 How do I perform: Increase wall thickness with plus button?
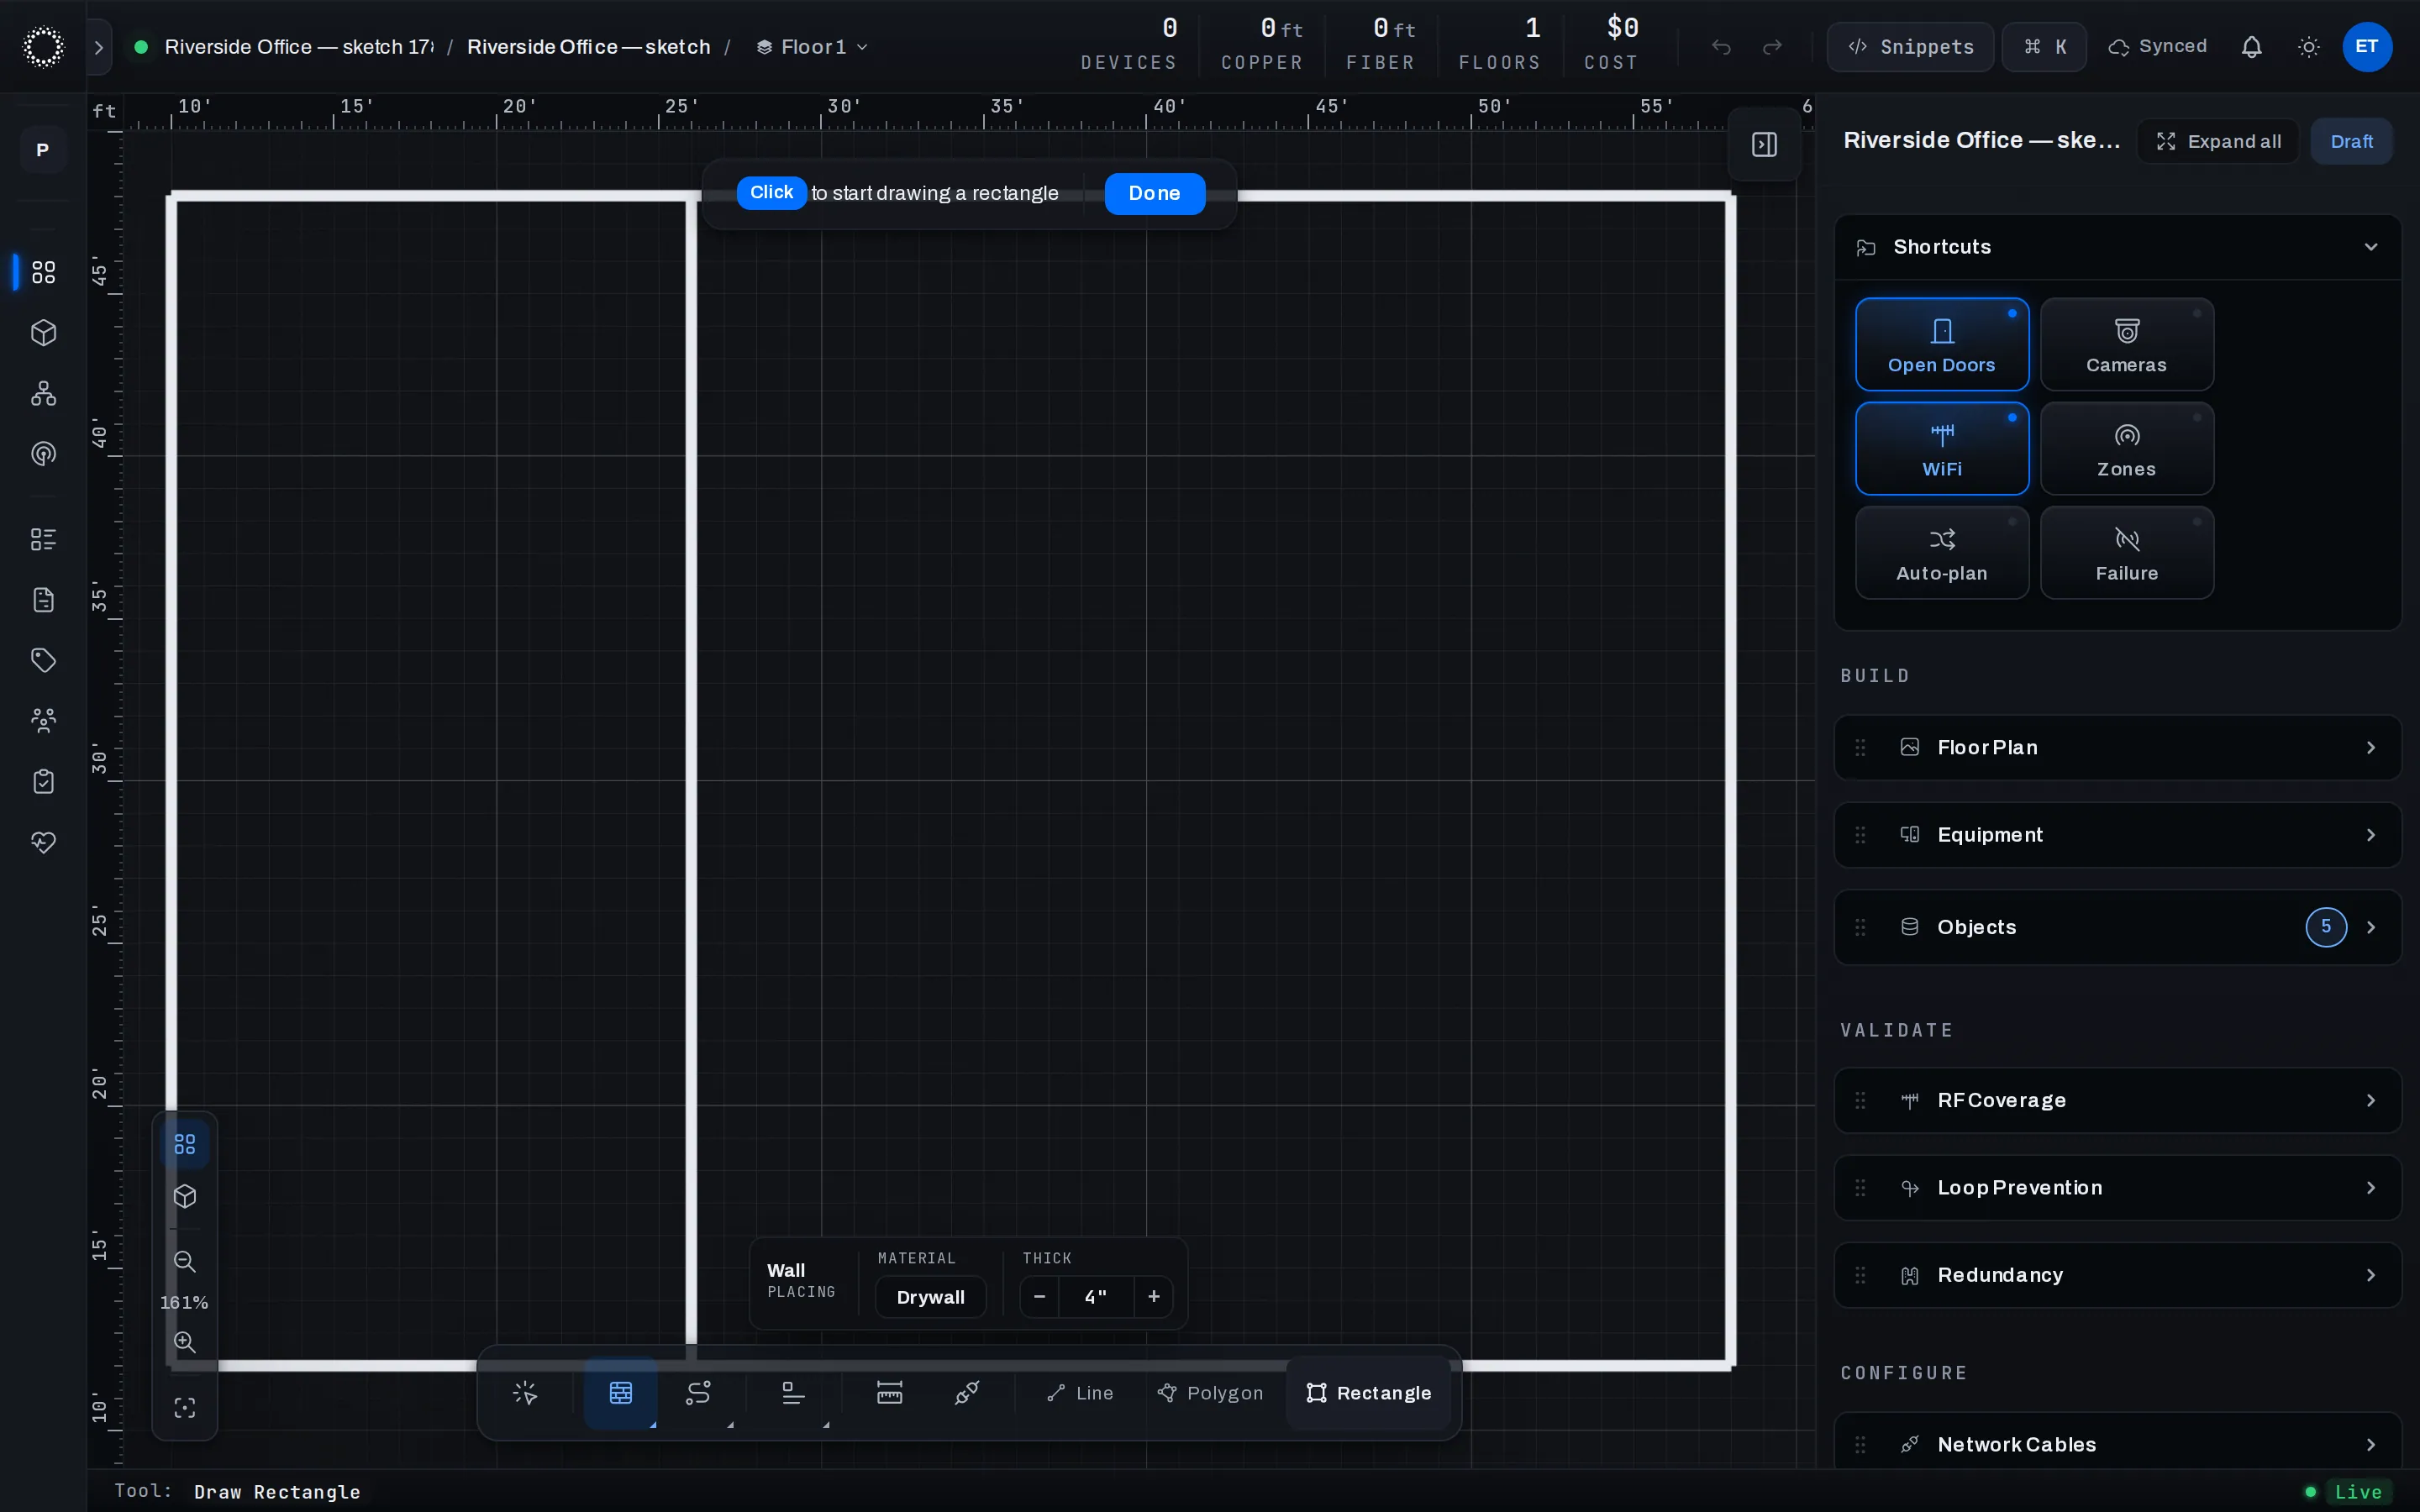tap(1154, 1297)
